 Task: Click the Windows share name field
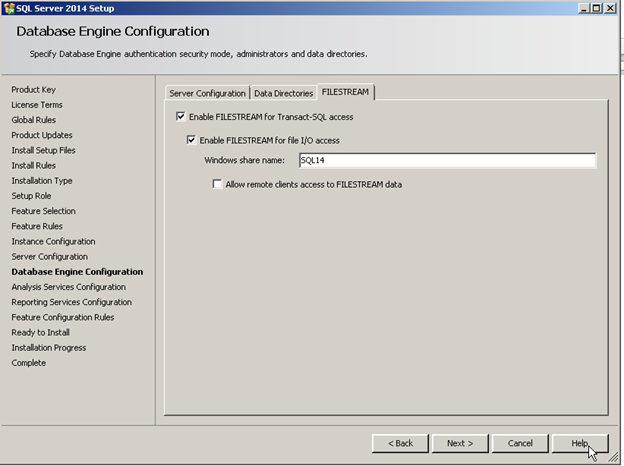447,160
